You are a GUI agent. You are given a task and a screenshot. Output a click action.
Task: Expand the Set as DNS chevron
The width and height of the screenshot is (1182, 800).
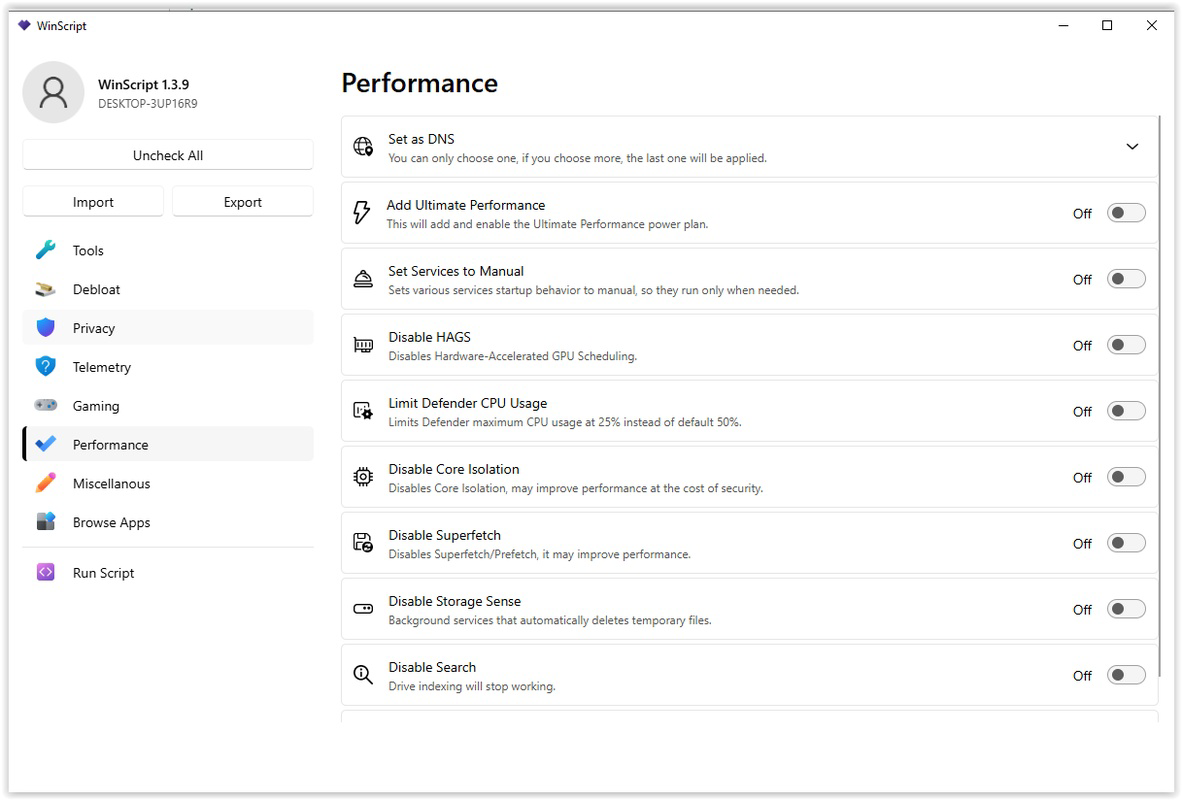click(1132, 146)
